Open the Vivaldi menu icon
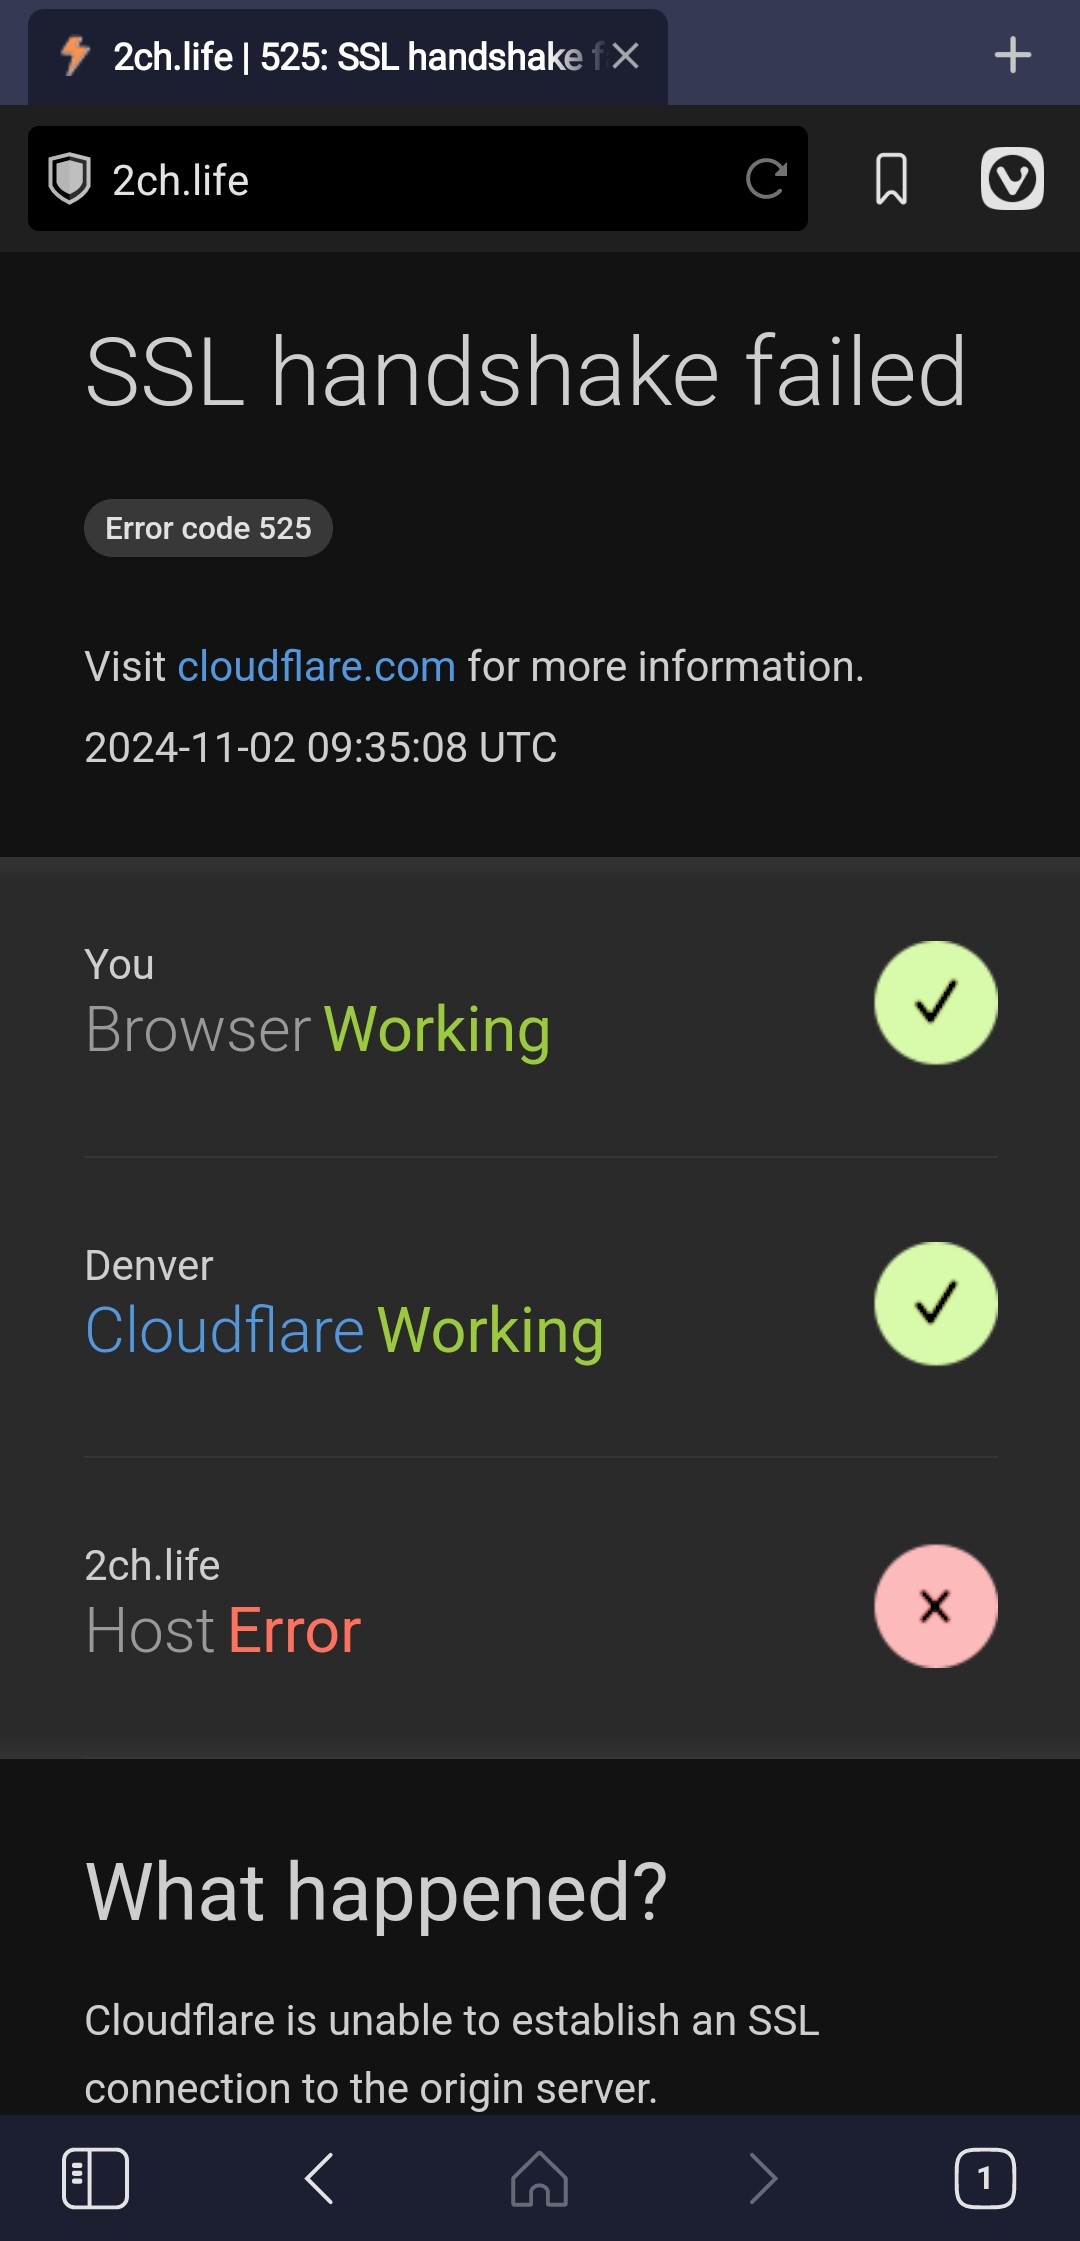 tap(1012, 179)
